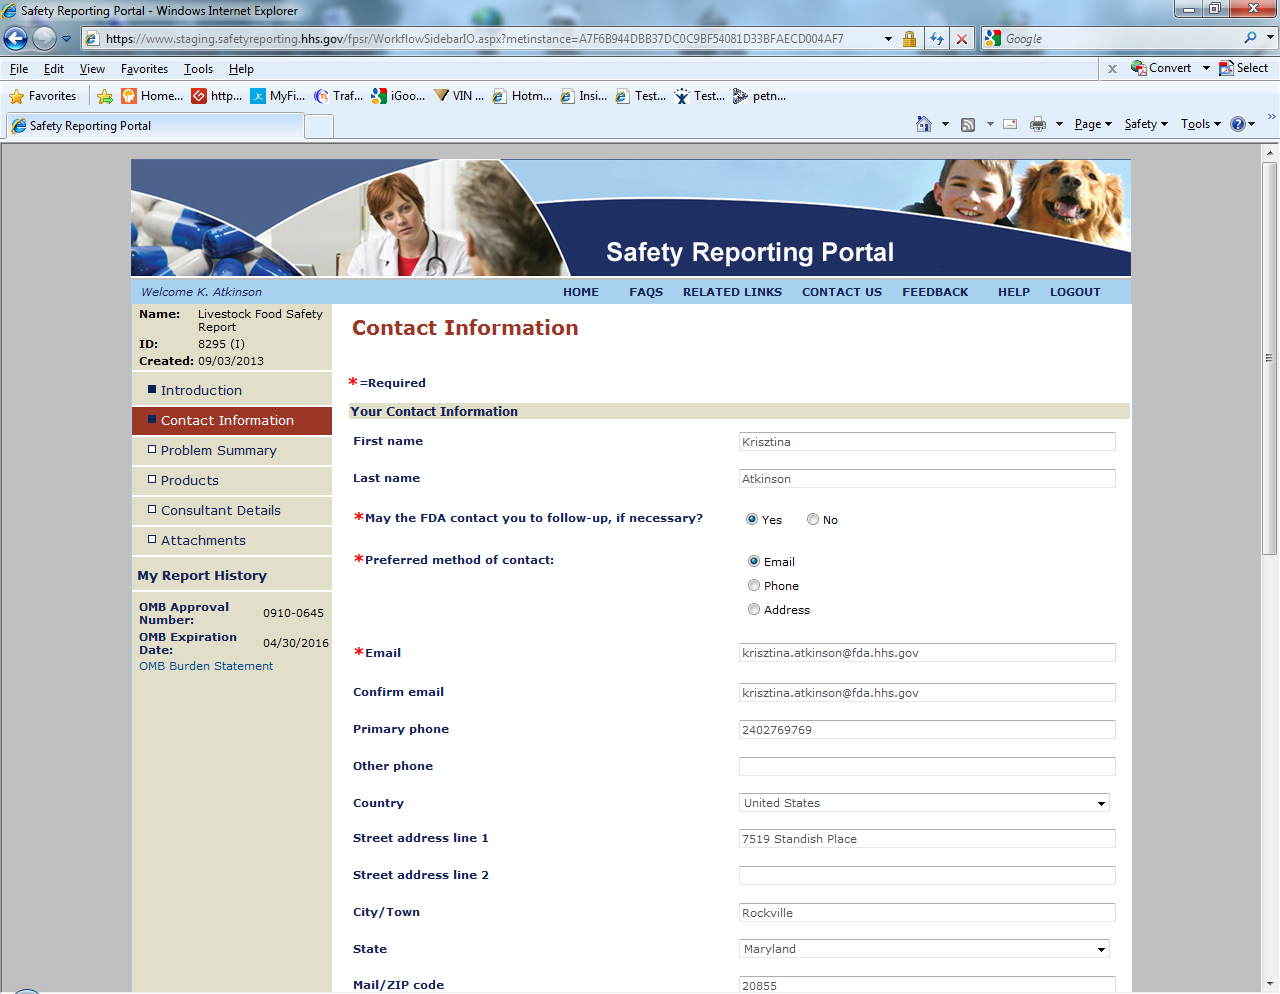Open the Hotm... favorites bar shortcut
The height and width of the screenshot is (994, 1280).
[522, 96]
